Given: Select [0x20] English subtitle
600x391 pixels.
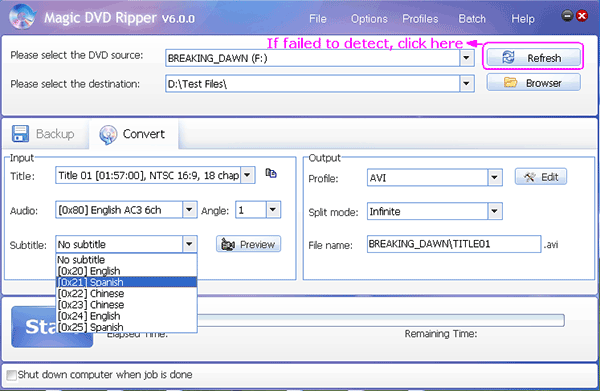Looking at the screenshot, I should pos(126,271).
